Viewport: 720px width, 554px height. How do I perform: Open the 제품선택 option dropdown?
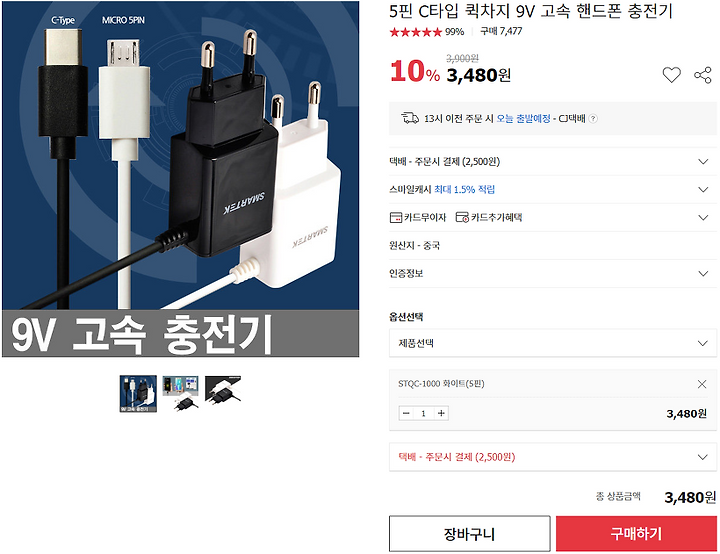click(x=553, y=343)
